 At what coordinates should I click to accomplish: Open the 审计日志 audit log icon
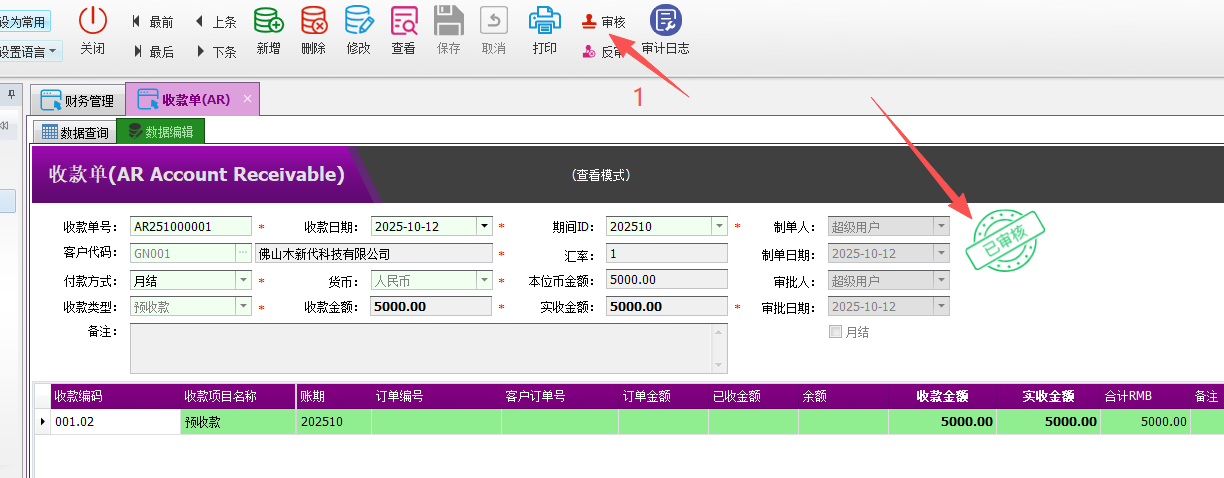click(x=665, y=20)
